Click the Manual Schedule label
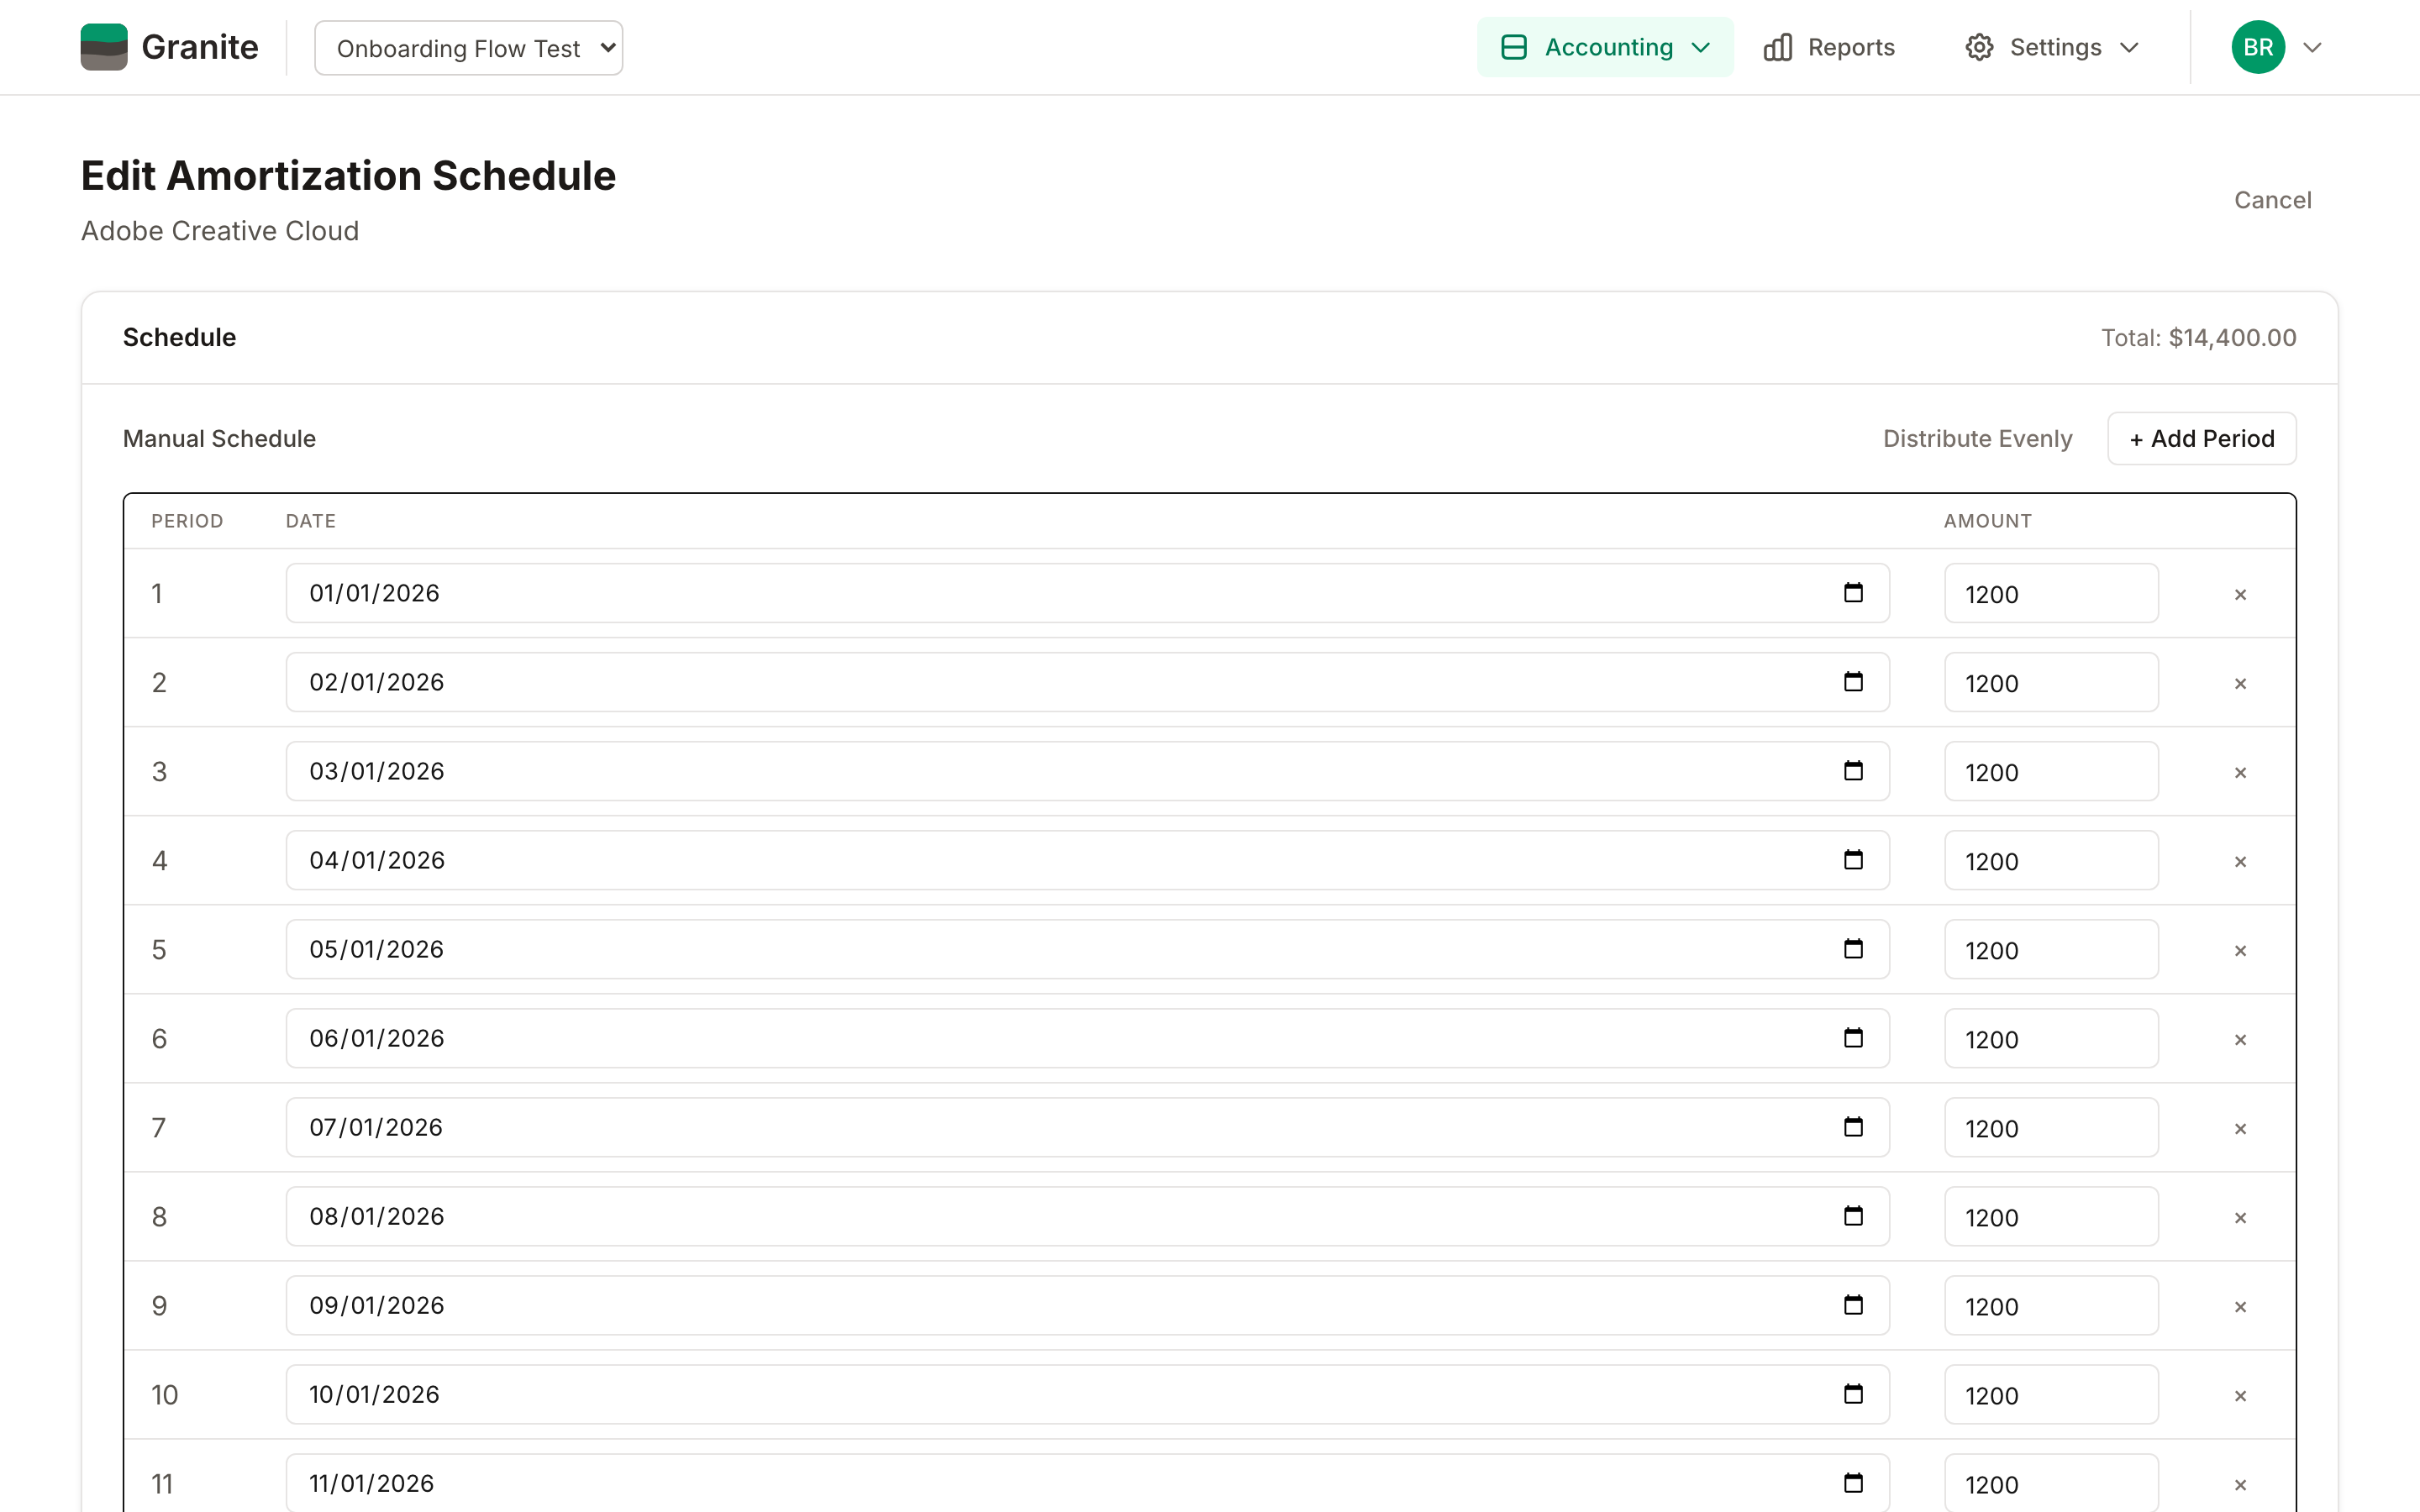This screenshot has height=1512, width=2420. (219, 438)
